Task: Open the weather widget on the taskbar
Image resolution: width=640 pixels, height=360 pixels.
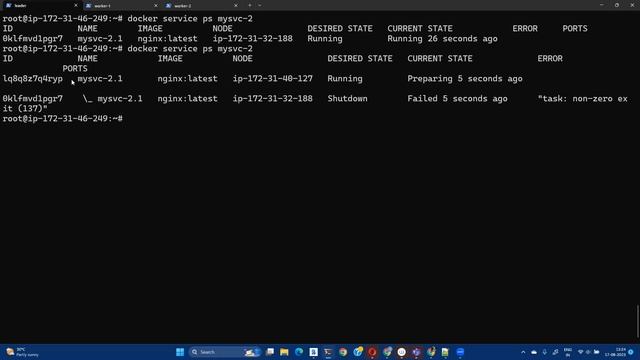Action: point(23,352)
